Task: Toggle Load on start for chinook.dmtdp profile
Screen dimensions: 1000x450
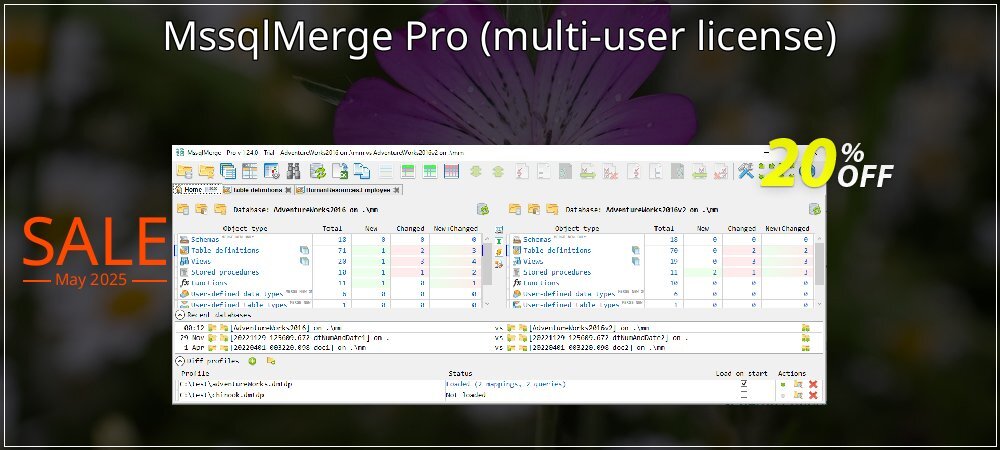Action: tap(744, 395)
